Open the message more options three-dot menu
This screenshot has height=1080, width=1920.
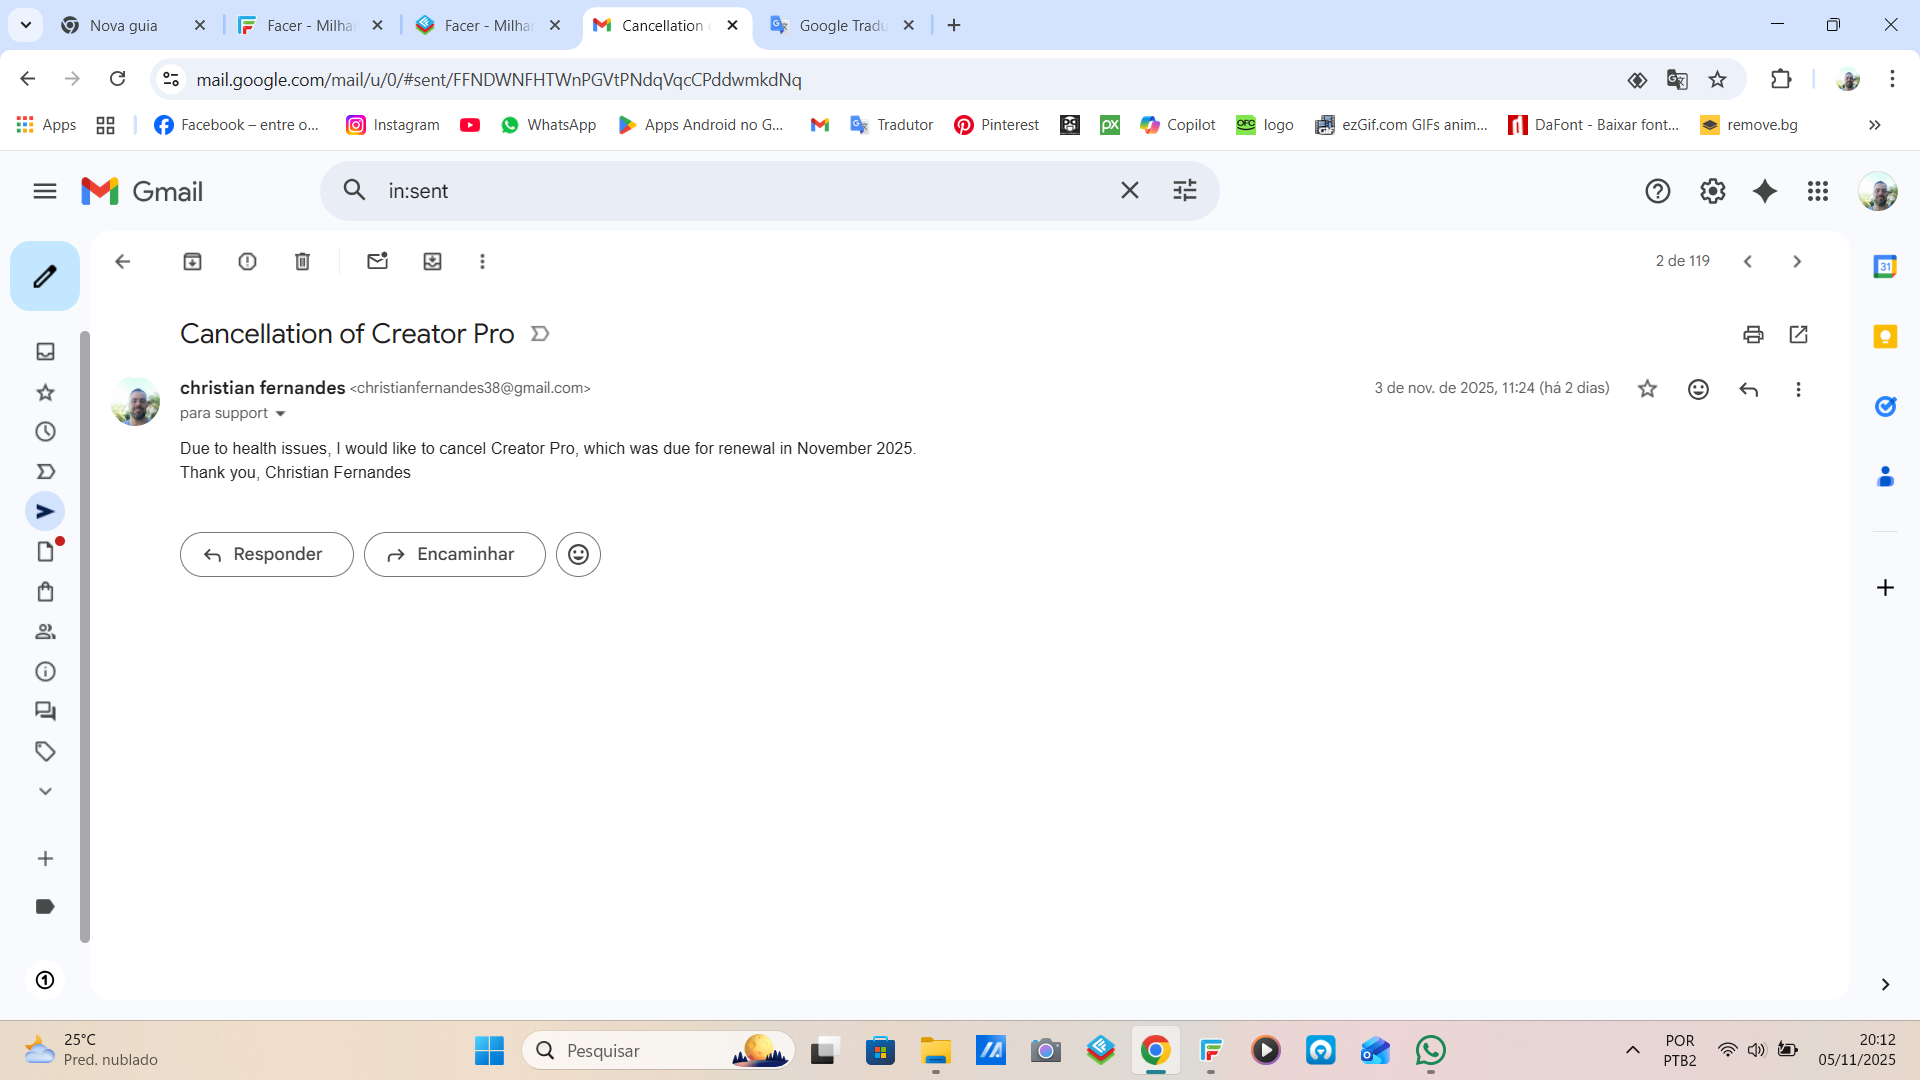tap(1798, 390)
